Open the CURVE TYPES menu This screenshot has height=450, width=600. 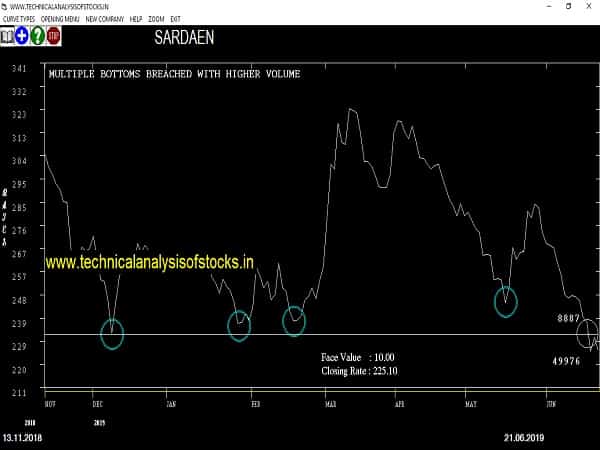pos(19,19)
